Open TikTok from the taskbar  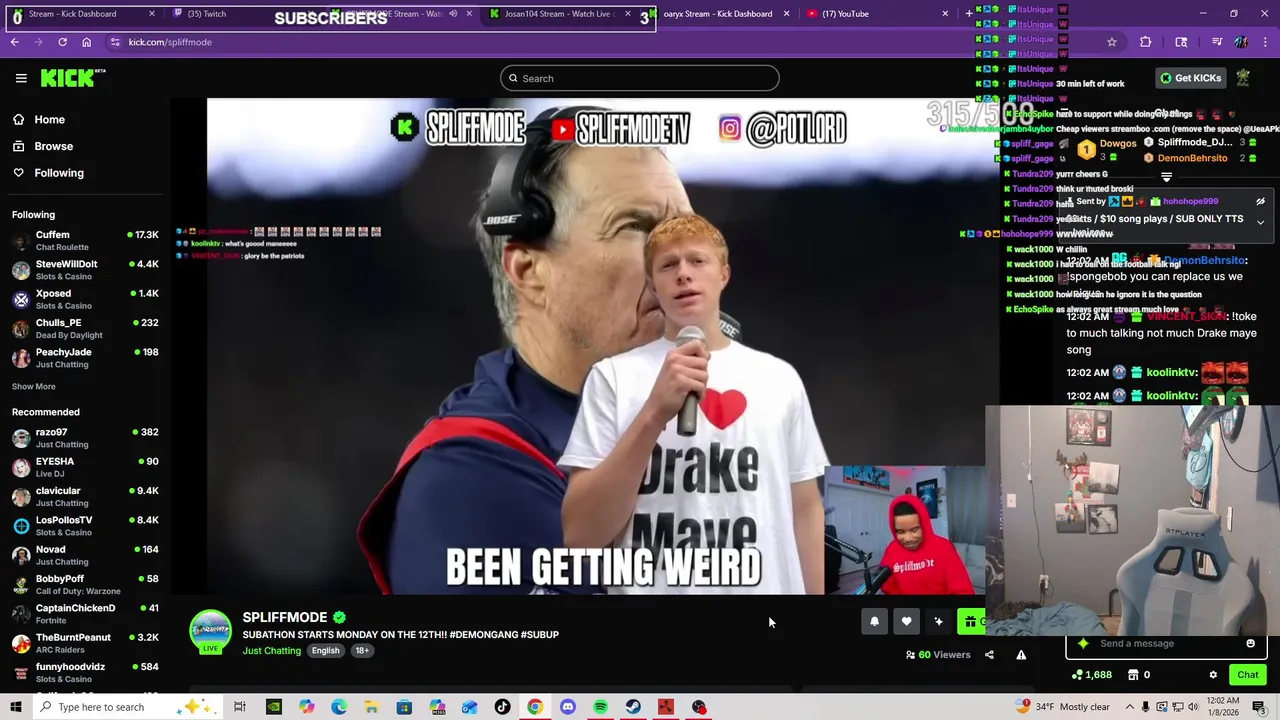(x=502, y=707)
